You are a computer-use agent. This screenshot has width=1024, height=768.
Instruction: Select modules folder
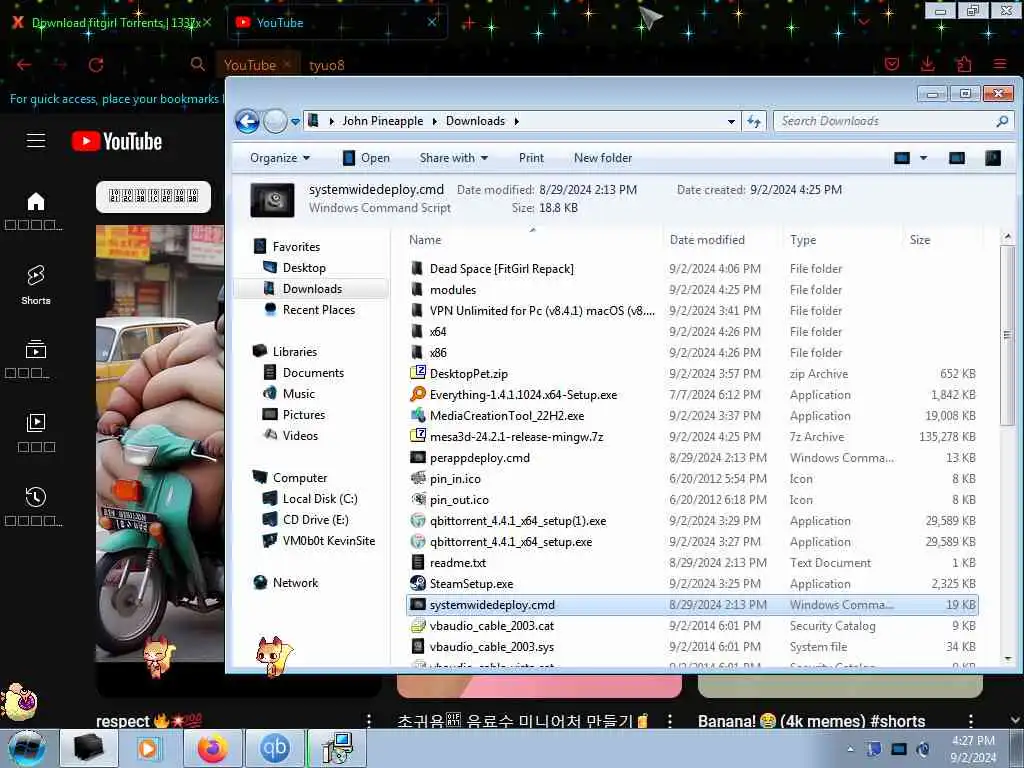[453, 289]
